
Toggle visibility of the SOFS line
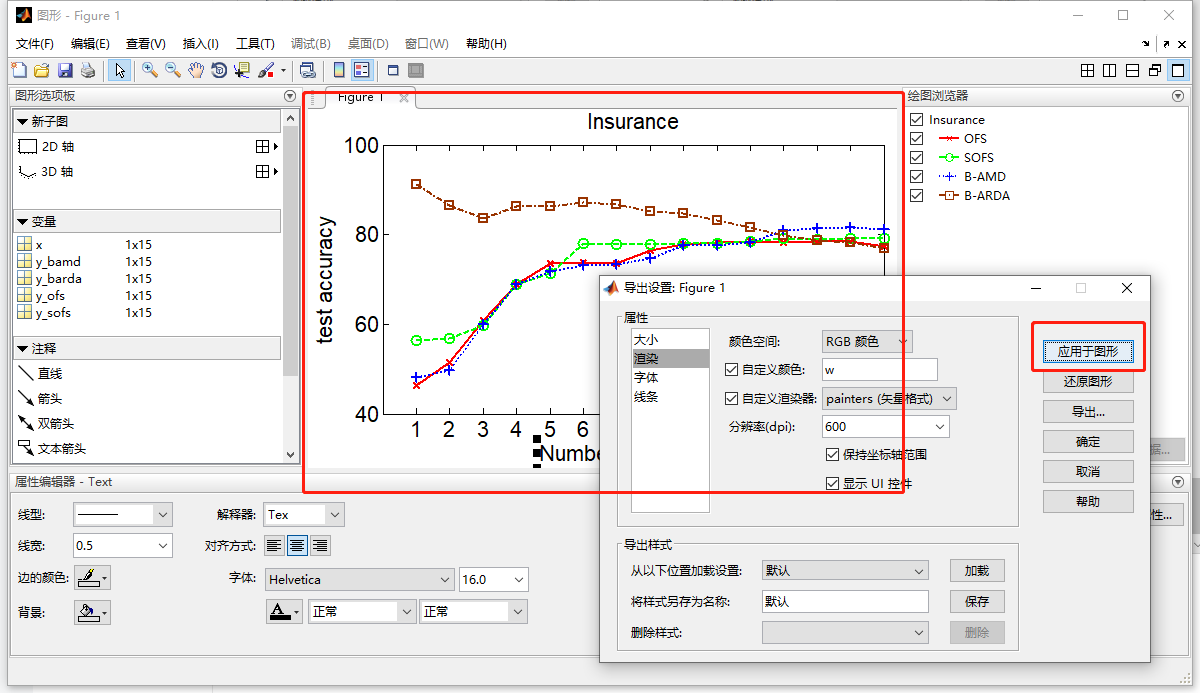tap(917, 157)
